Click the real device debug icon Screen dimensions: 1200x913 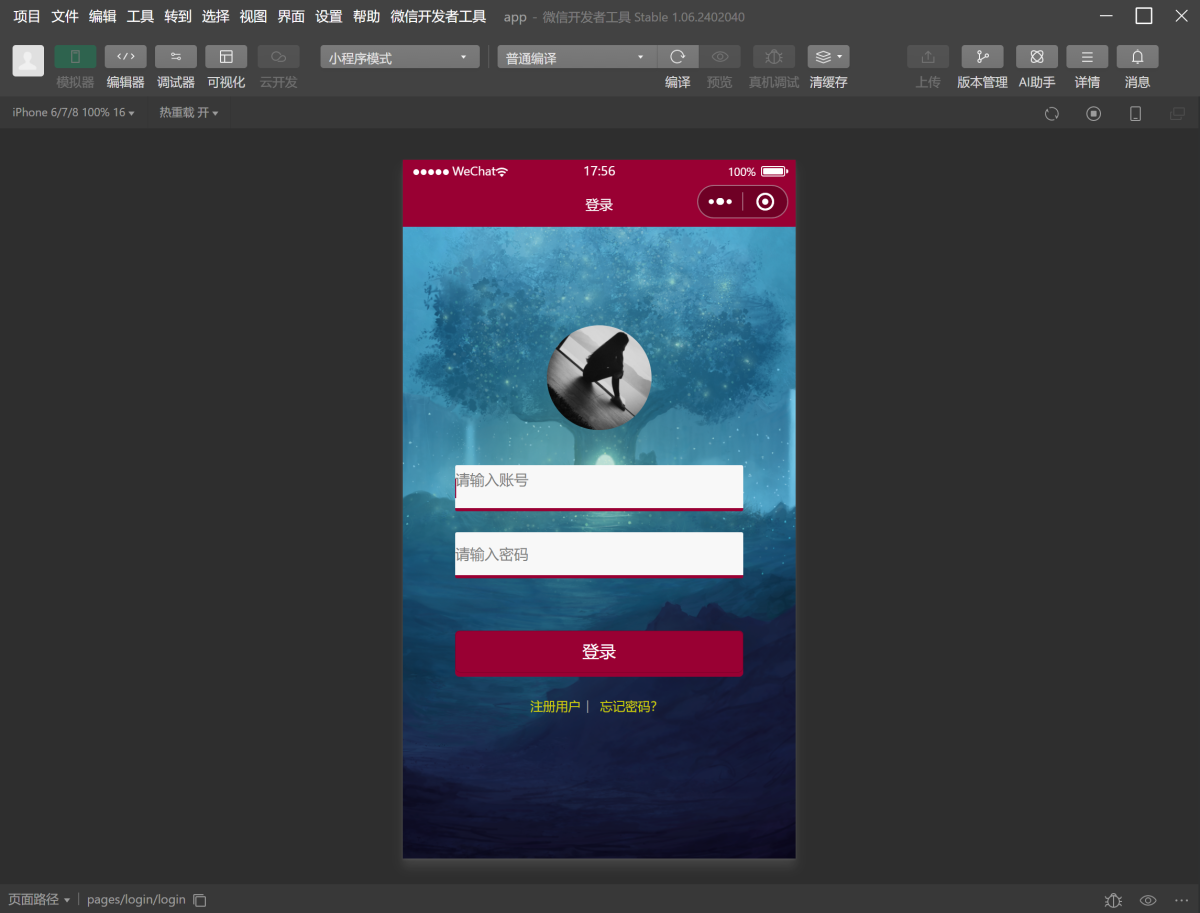774,57
